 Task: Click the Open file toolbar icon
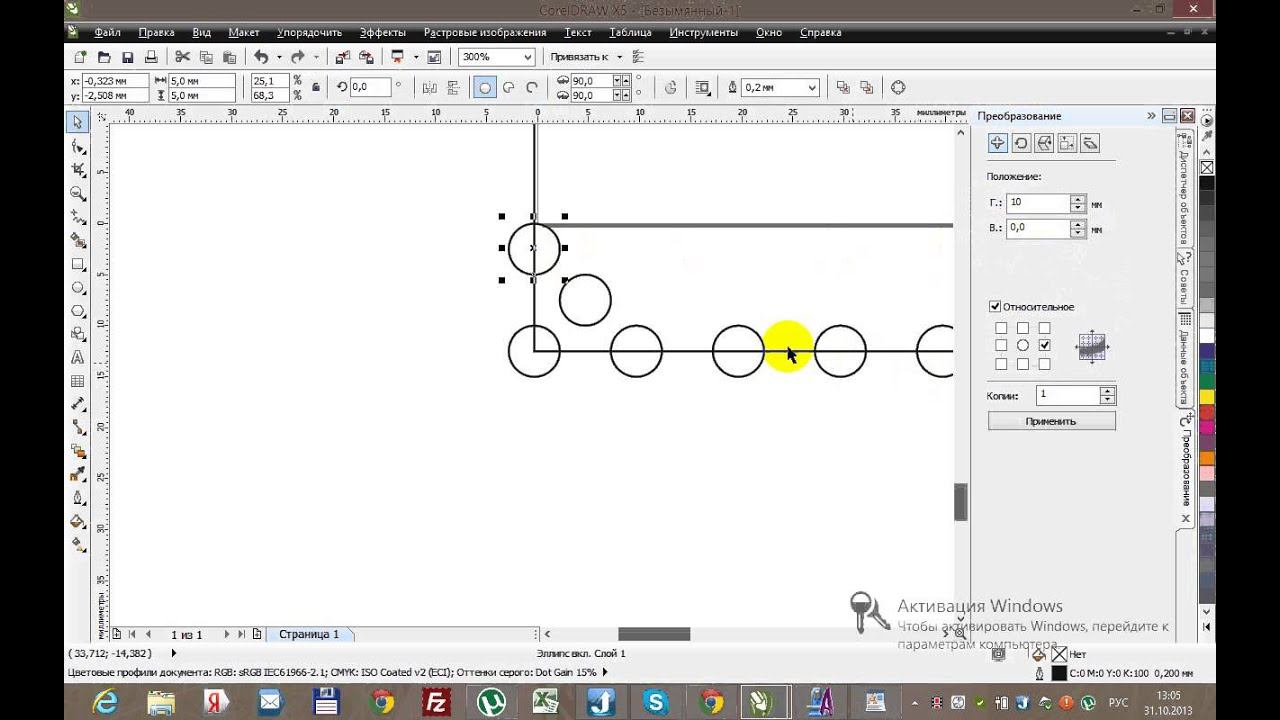(x=103, y=57)
